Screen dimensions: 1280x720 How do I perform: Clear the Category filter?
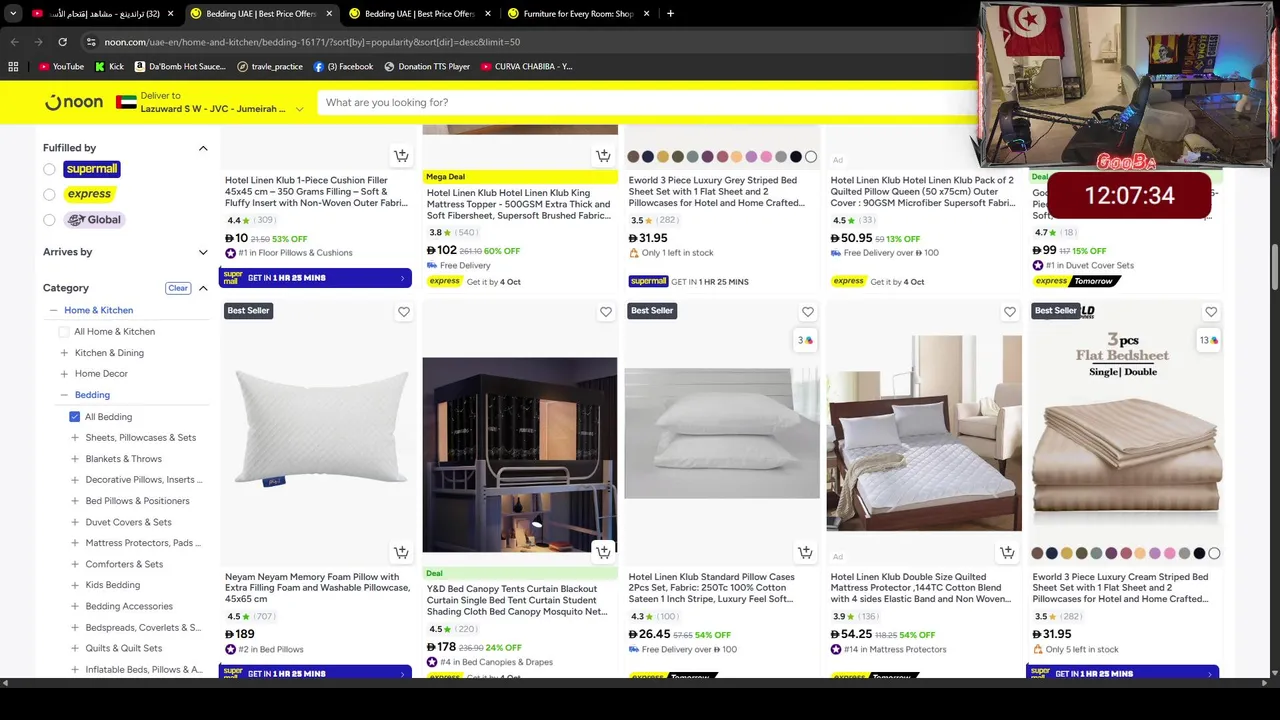coord(178,288)
